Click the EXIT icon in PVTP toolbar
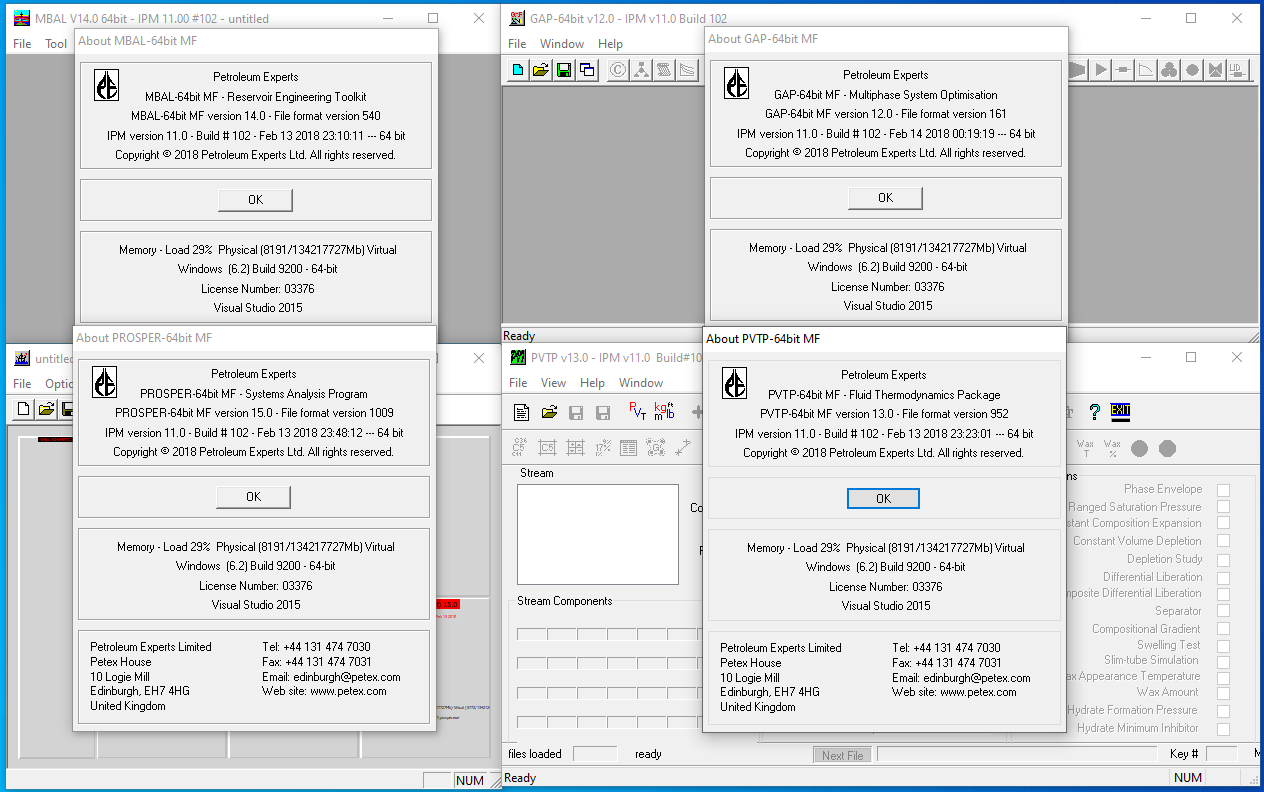 tap(1120, 411)
